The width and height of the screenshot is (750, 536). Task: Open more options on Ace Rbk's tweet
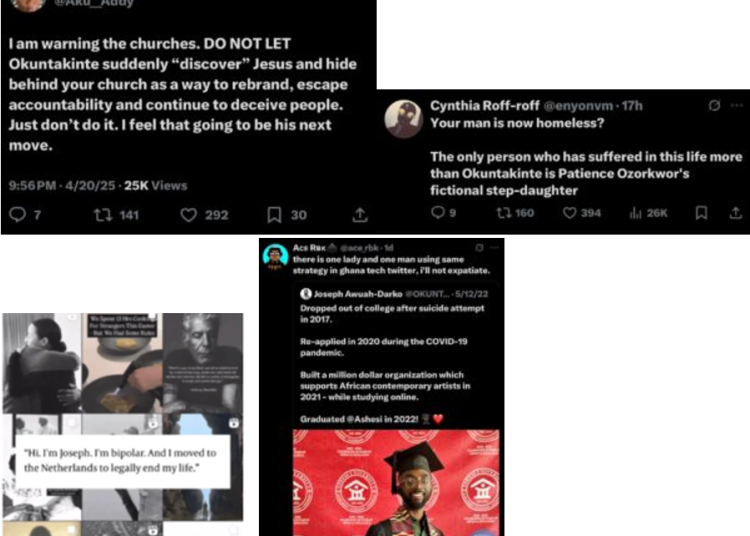pos(495,248)
